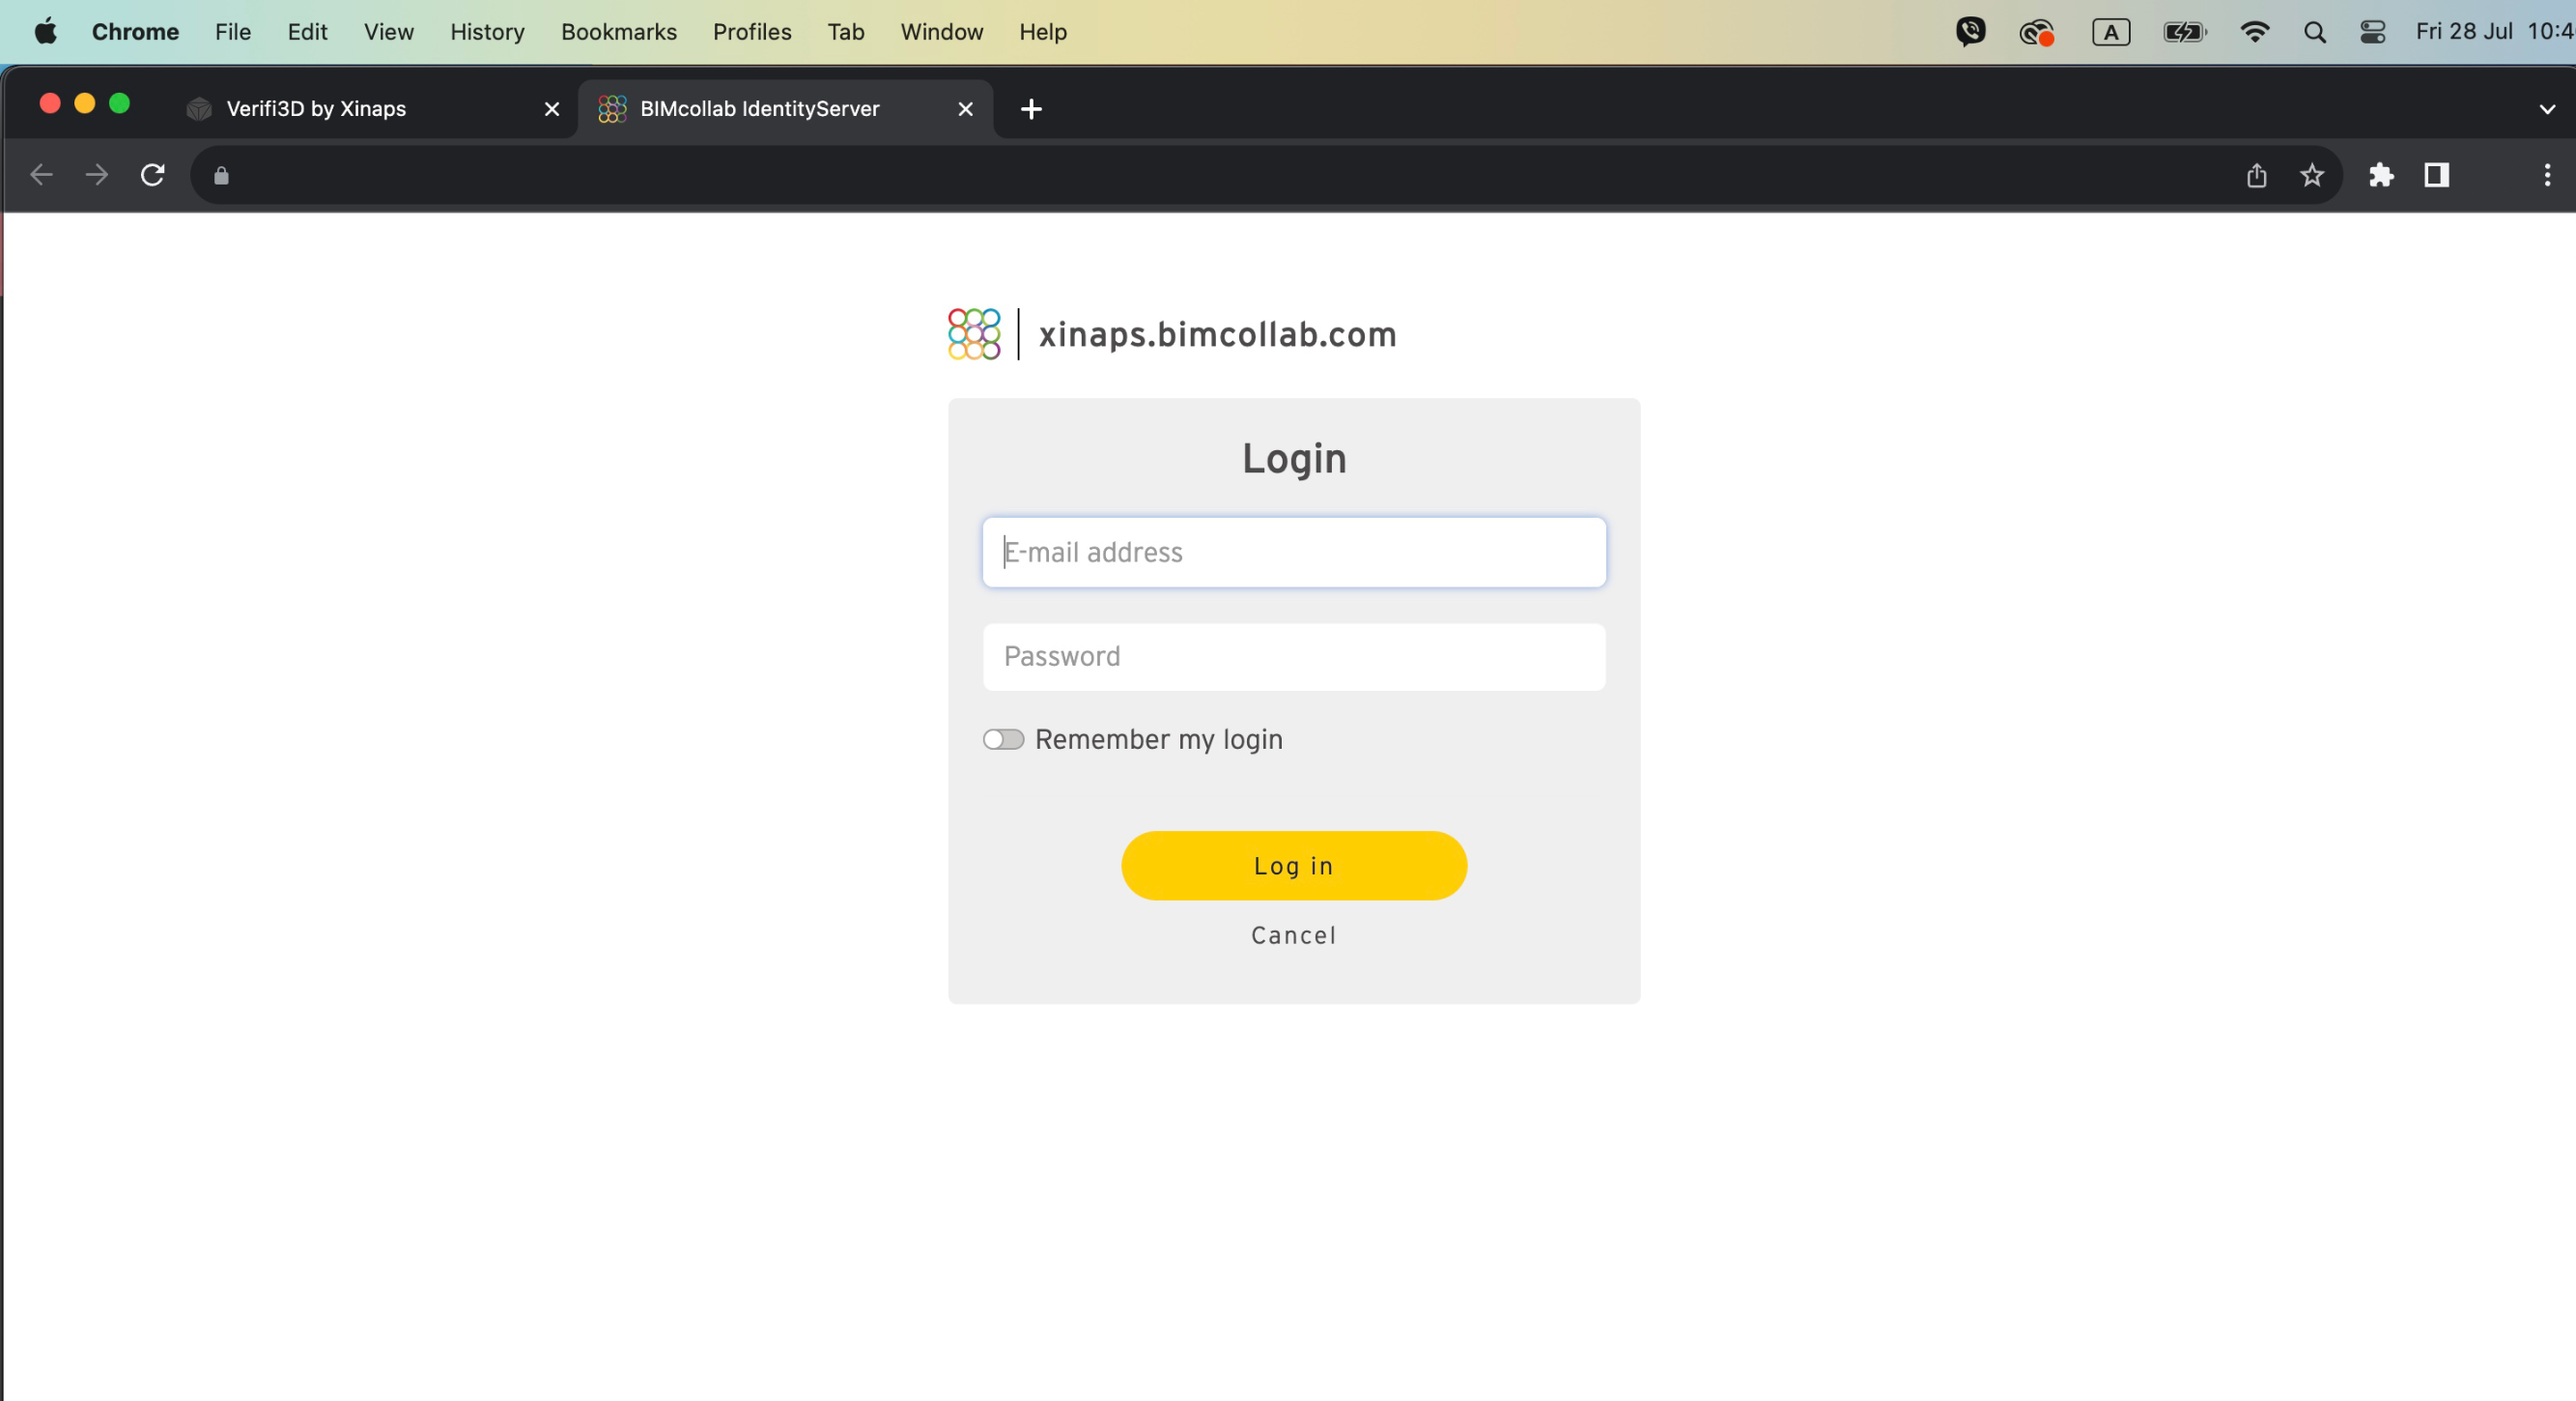Open the File menu
Image resolution: width=2576 pixels, height=1401 pixels.
[x=233, y=32]
